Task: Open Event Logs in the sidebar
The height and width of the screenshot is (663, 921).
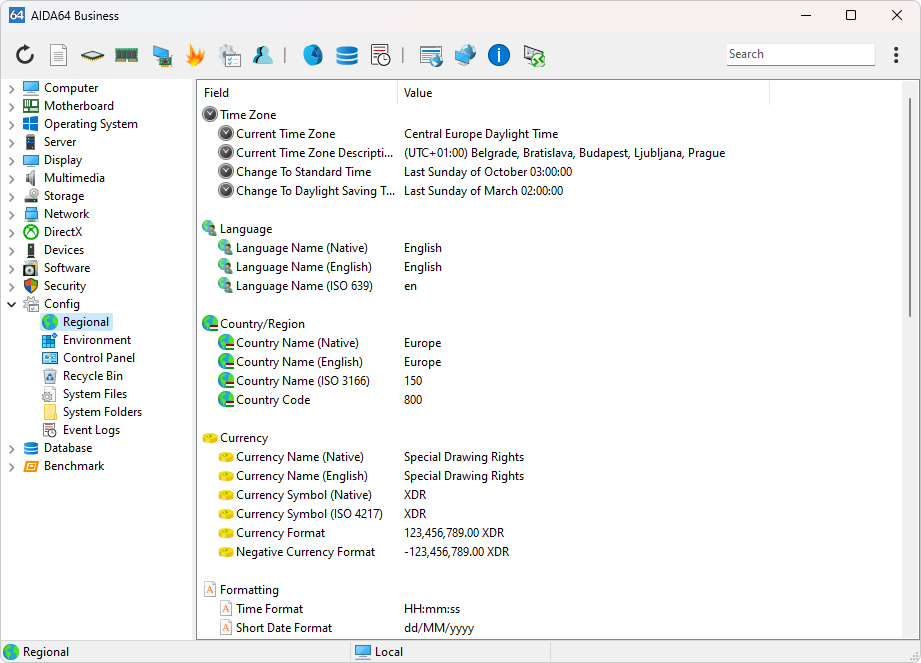Action: click(91, 430)
